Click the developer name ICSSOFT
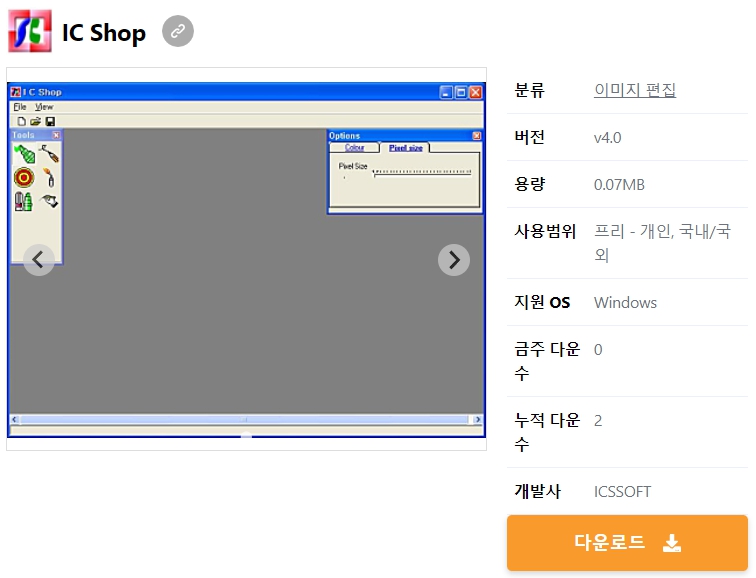The width and height of the screenshot is (756, 578). click(622, 492)
